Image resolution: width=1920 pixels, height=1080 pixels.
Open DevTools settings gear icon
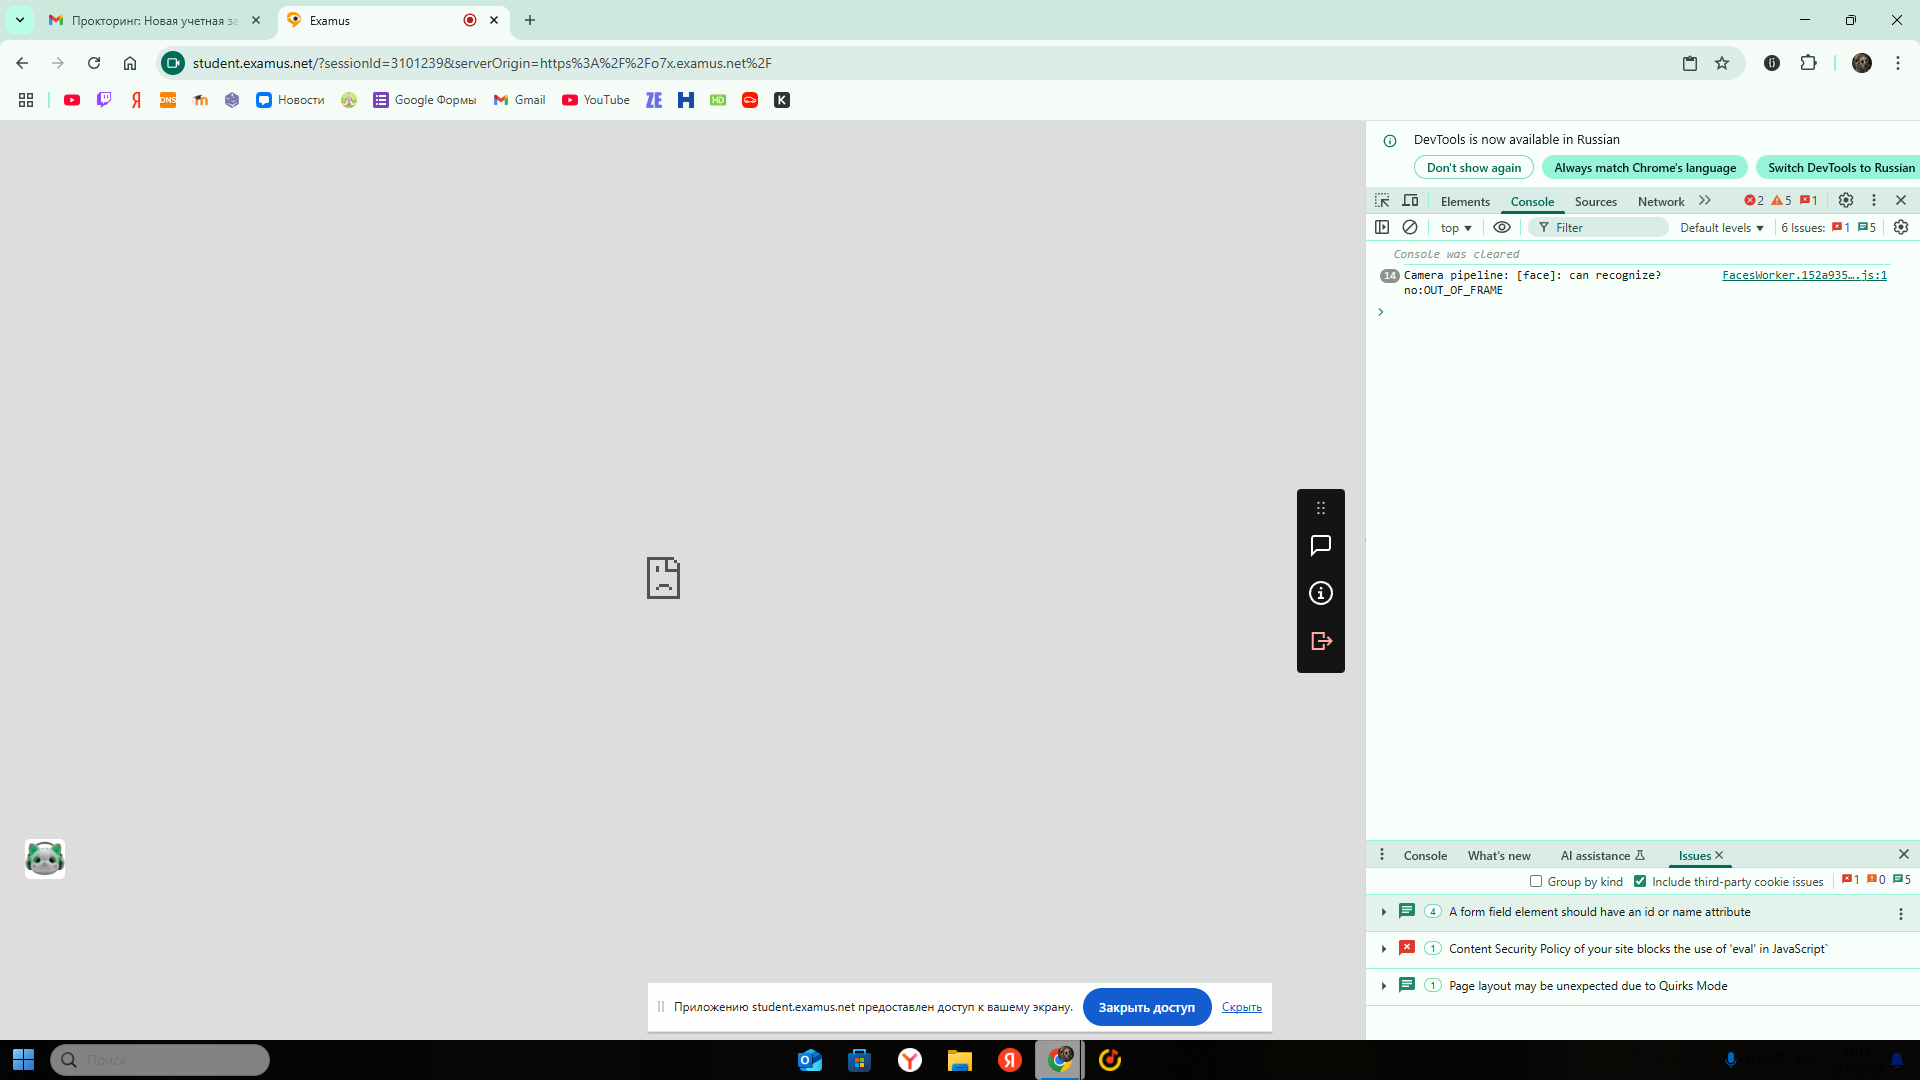(1846, 201)
